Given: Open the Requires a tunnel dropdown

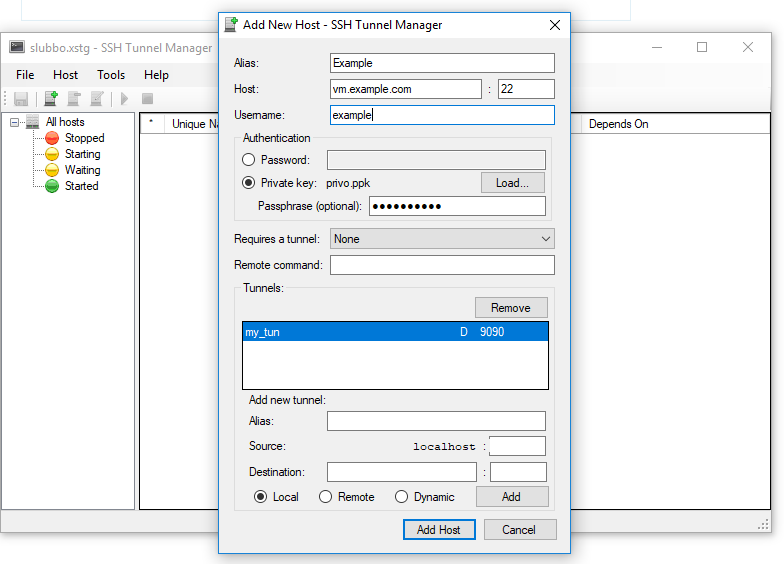Looking at the screenshot, I should pyautogui.click(x=442, y=239).
